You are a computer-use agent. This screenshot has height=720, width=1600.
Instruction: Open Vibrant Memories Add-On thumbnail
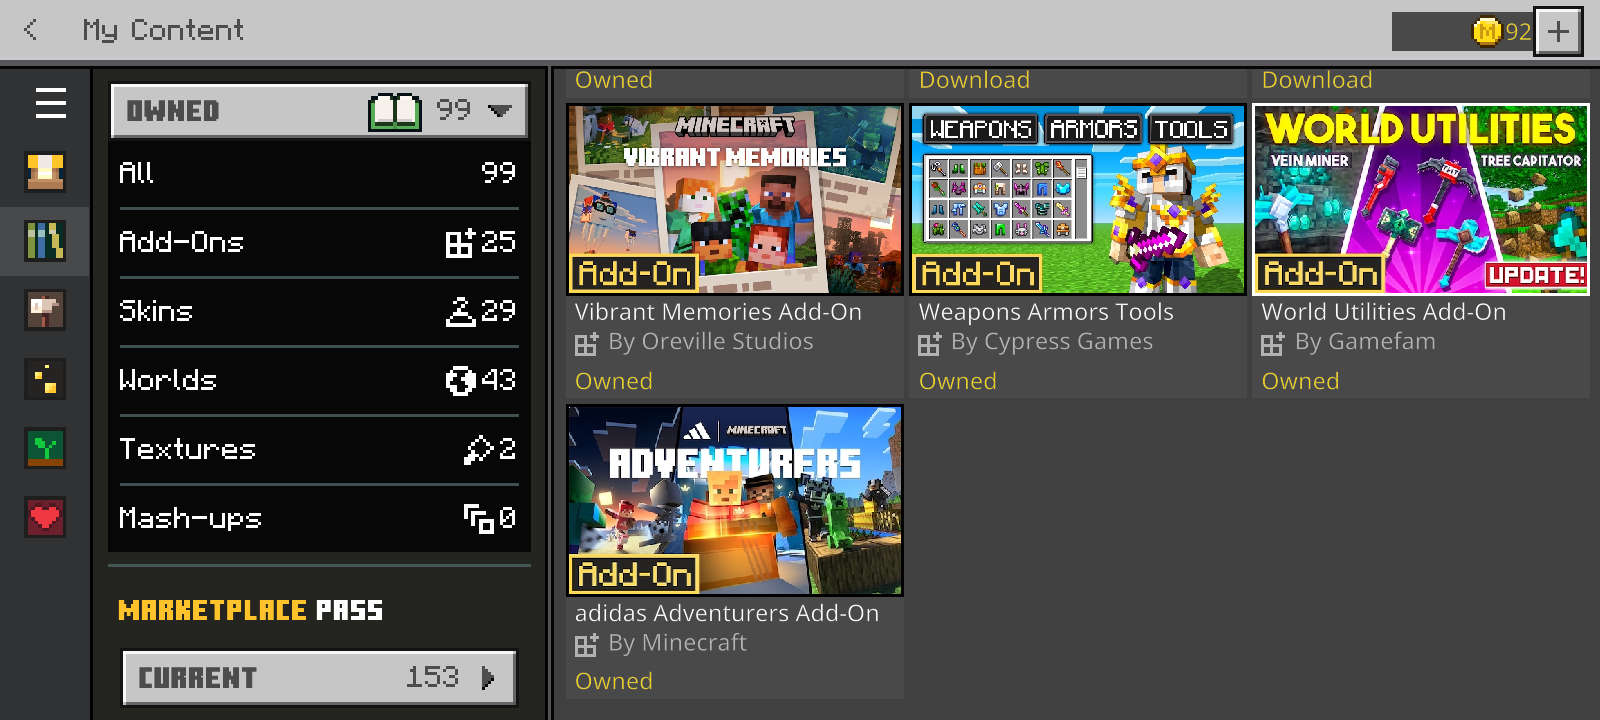[x=735, y=199]
